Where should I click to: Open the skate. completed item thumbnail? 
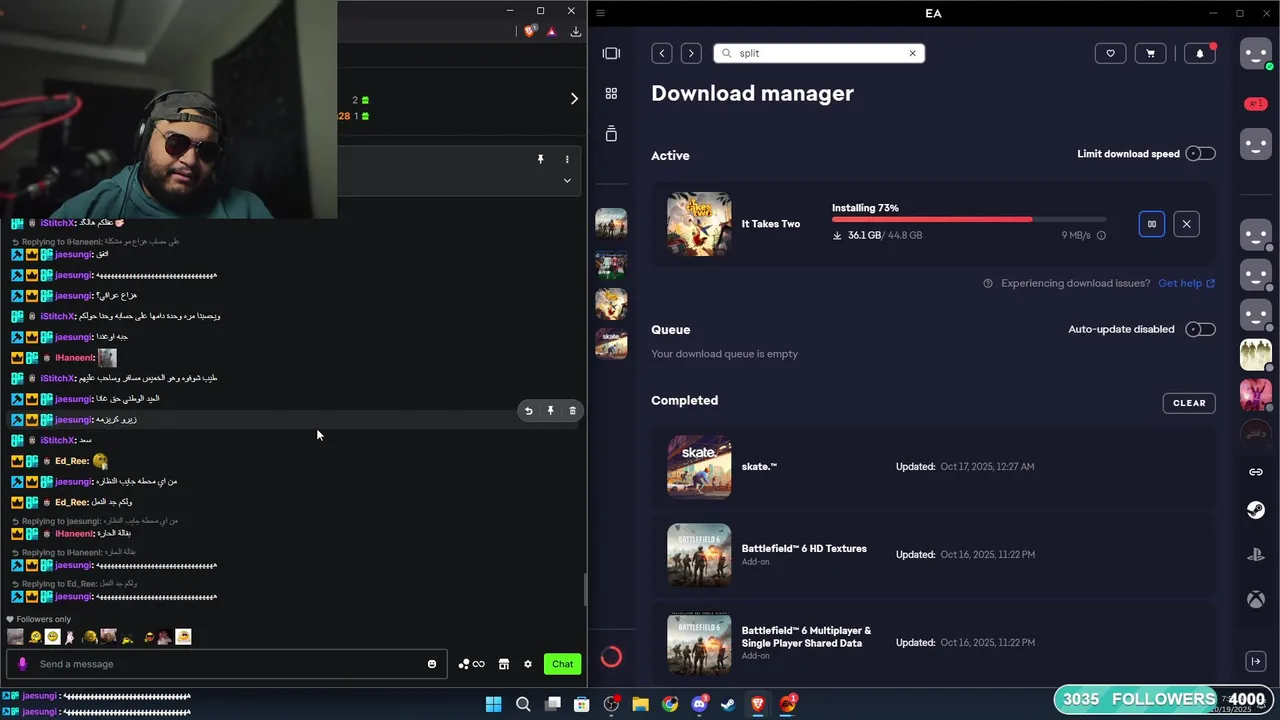click(x=699, y=466)
